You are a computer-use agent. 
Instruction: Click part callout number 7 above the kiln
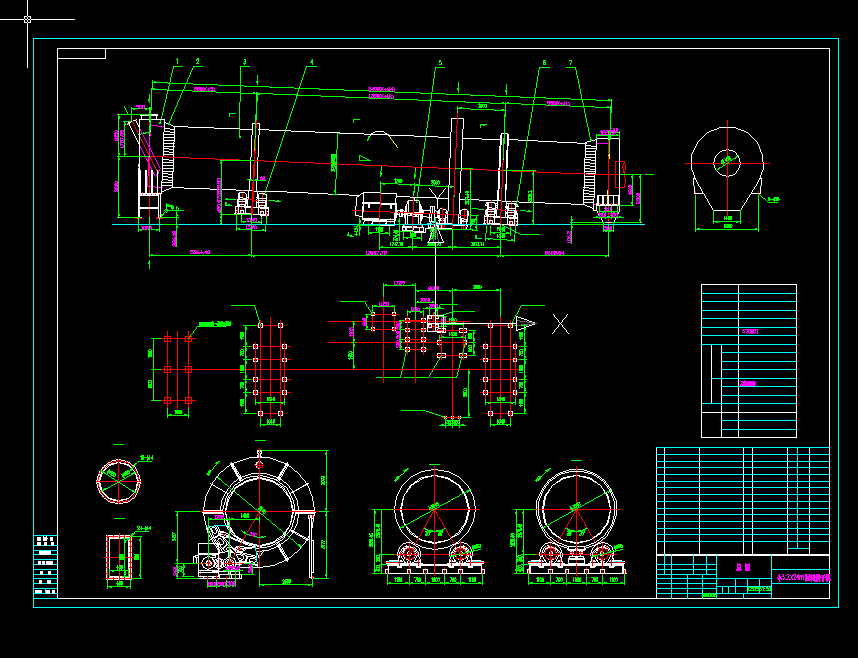click(x=570, y=63)
